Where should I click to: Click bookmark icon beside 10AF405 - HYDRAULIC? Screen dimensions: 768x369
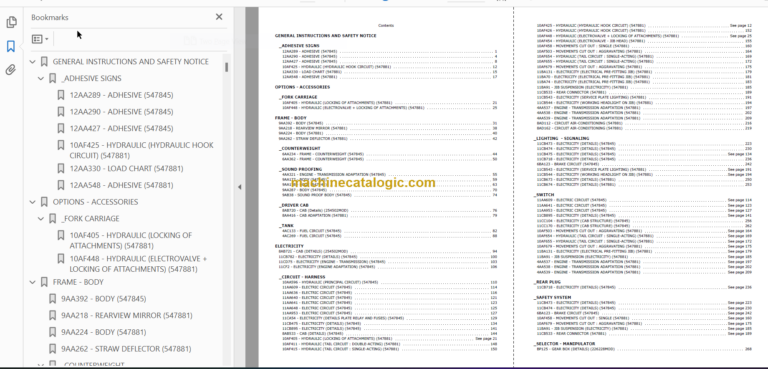tap(61, 235)
